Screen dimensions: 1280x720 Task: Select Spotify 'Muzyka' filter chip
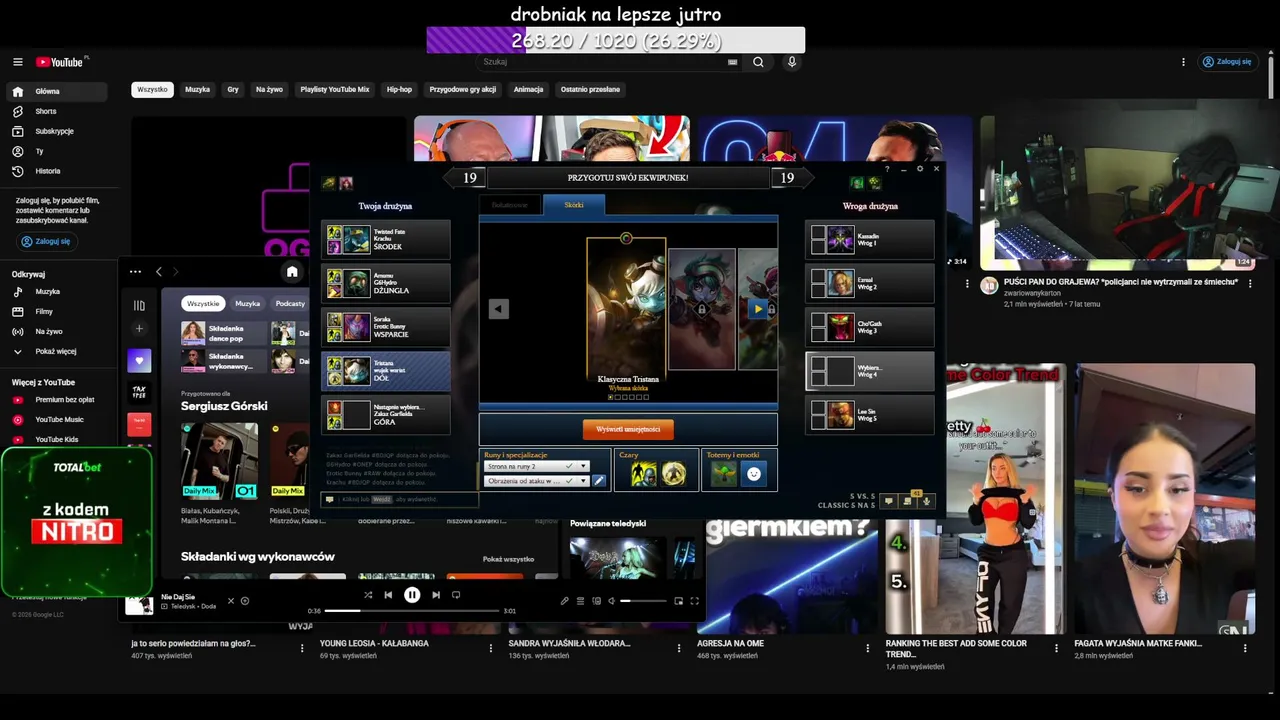point(247,303)
